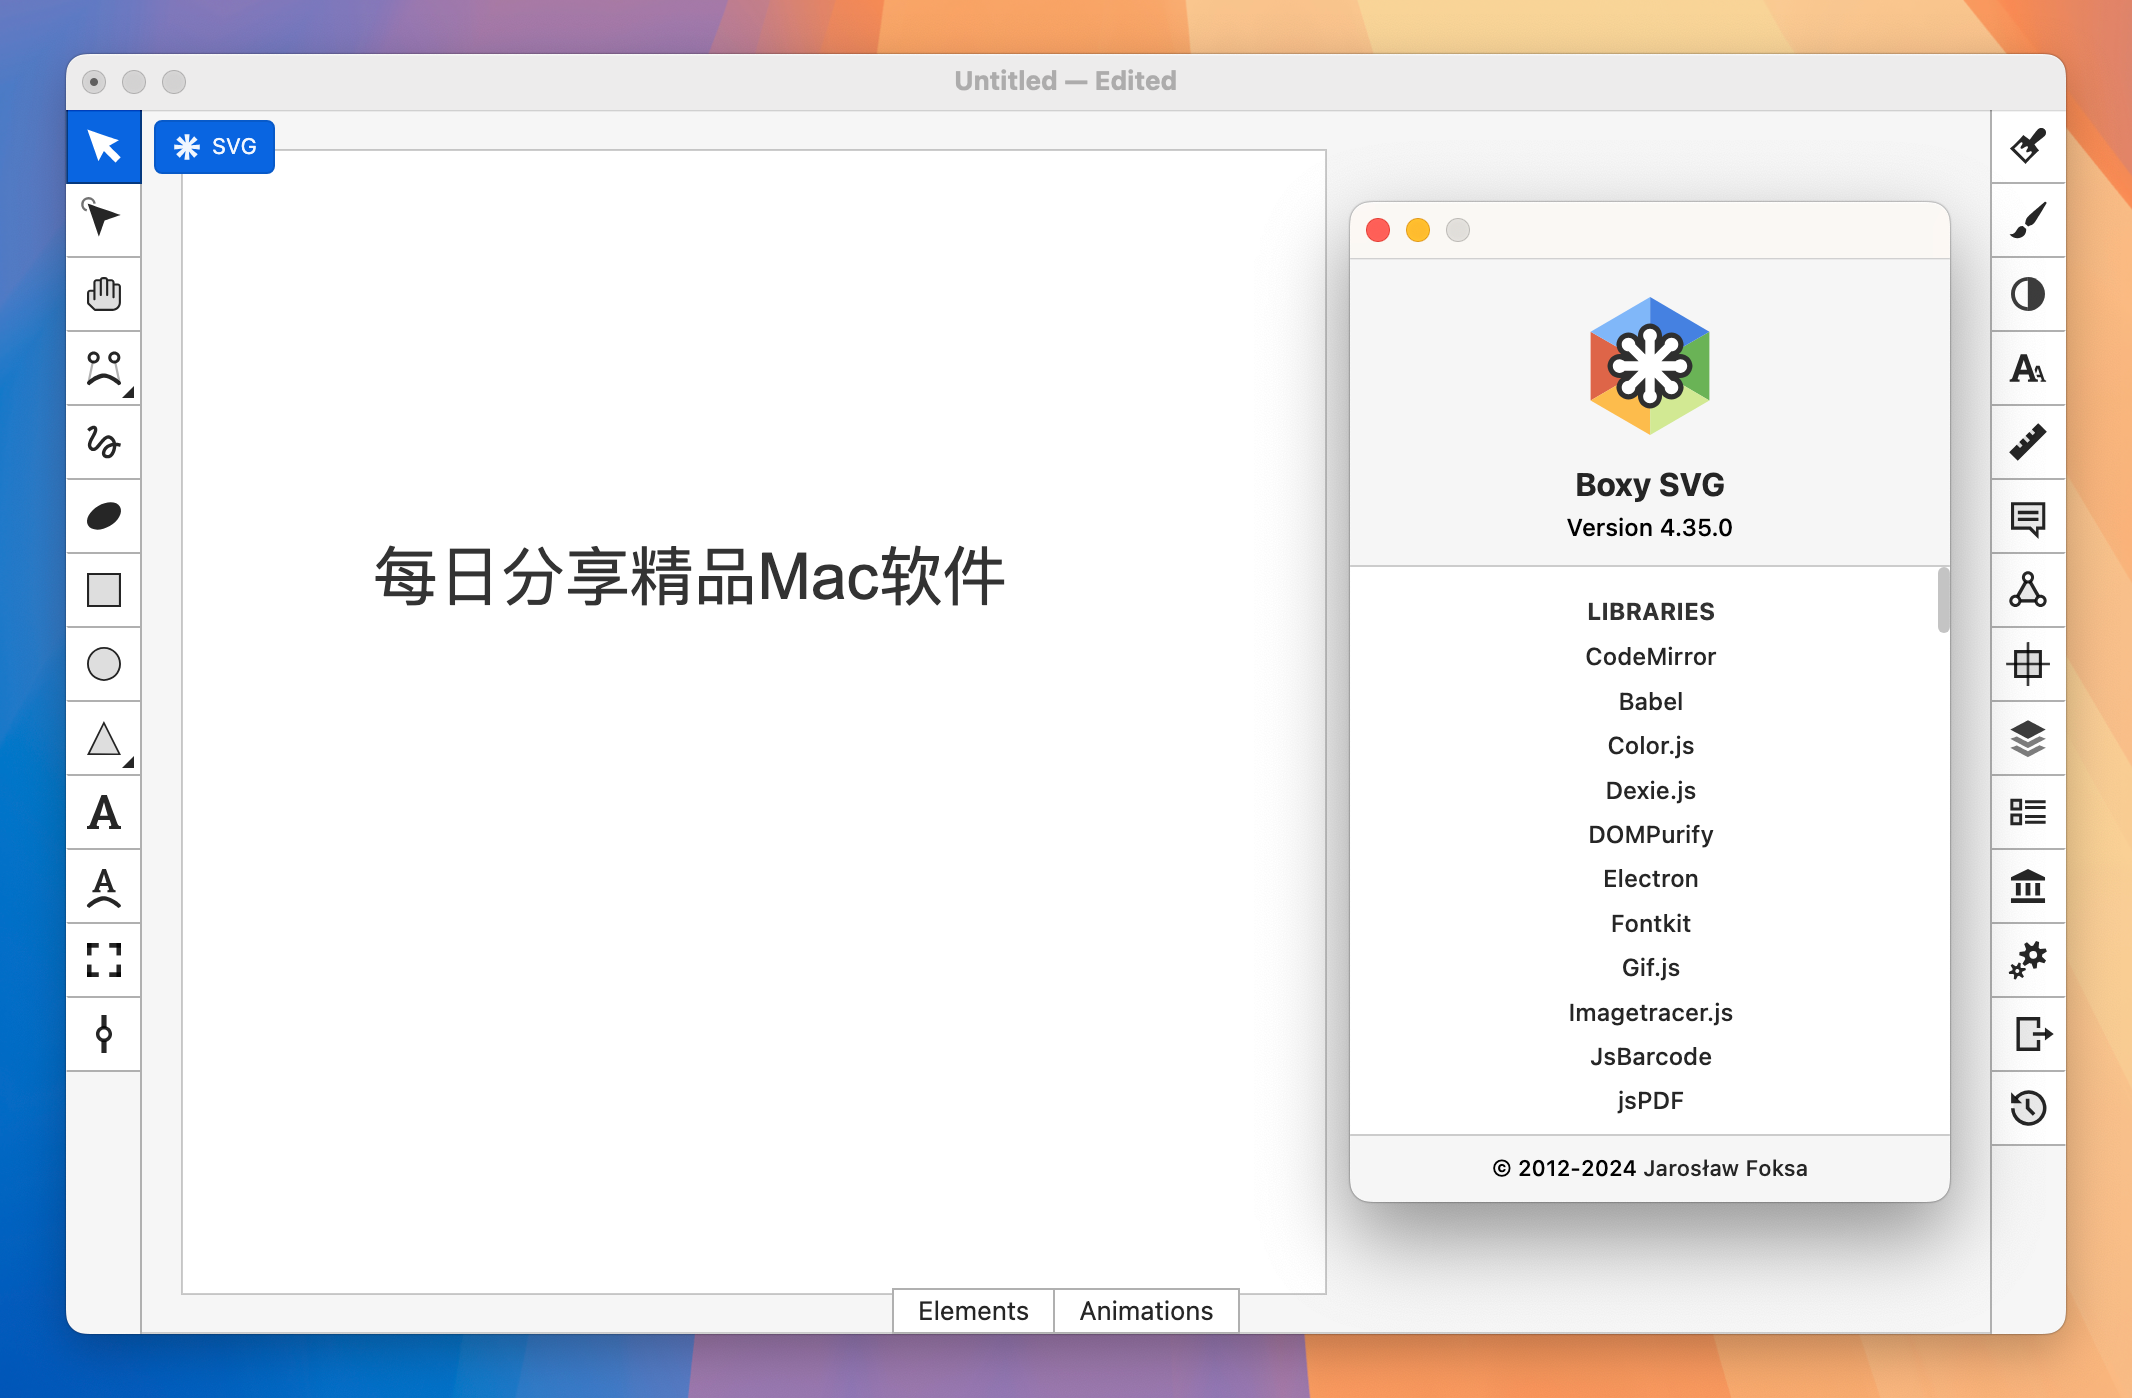Expand the triangle tool submenu corner arrow

129,763
